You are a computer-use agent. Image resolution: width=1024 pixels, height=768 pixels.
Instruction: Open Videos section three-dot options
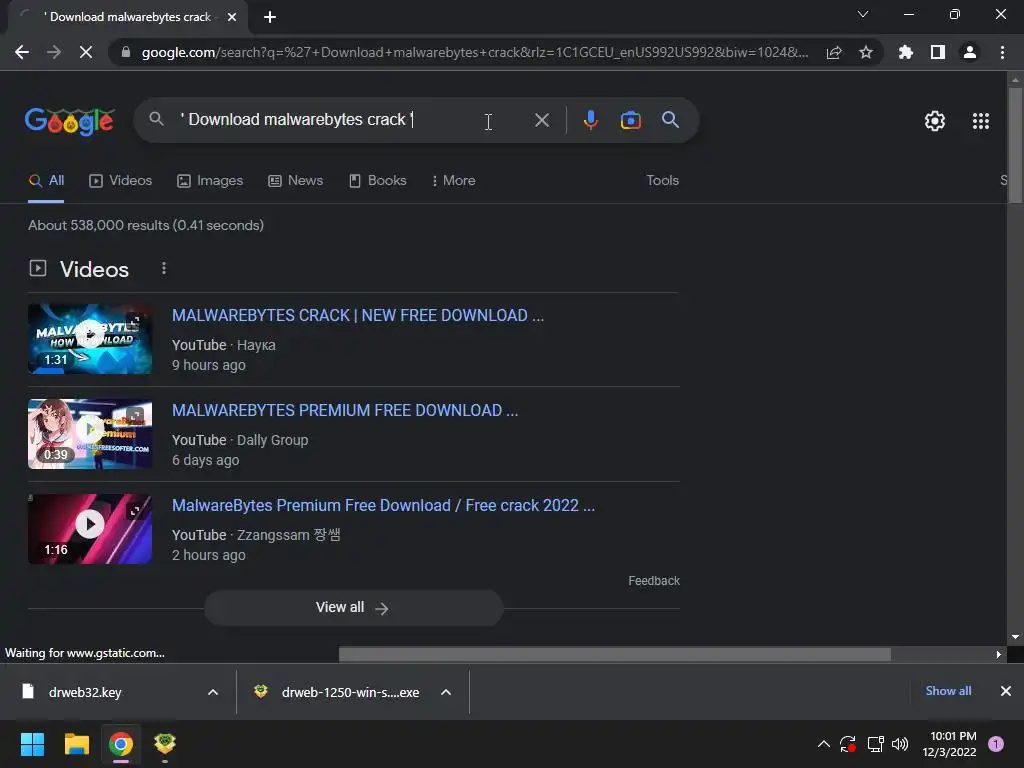pyautogui.click(x=164, y=268)
